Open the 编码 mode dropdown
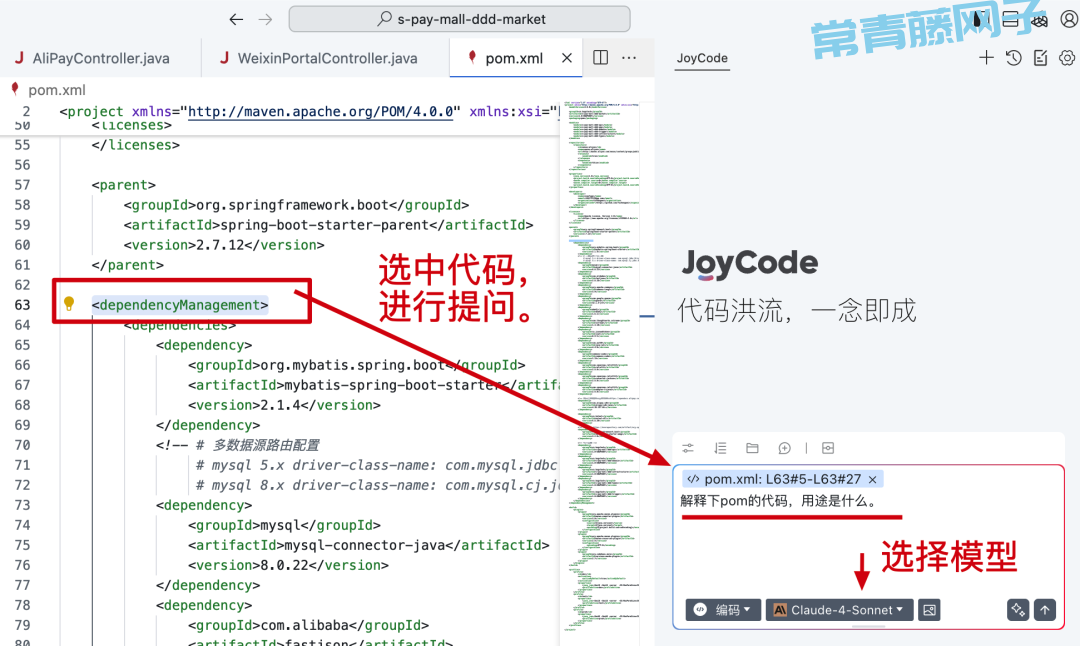This screenshot has height=646, width=1080. point(723,610)
